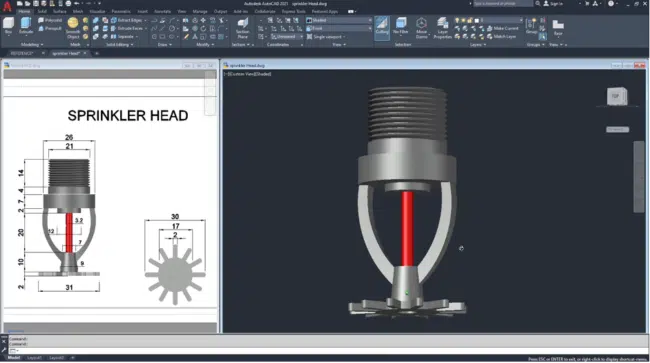The width and height of the screenshot is (650, 363).
Task: Select the Extrude tool
Action: (26, 26)
